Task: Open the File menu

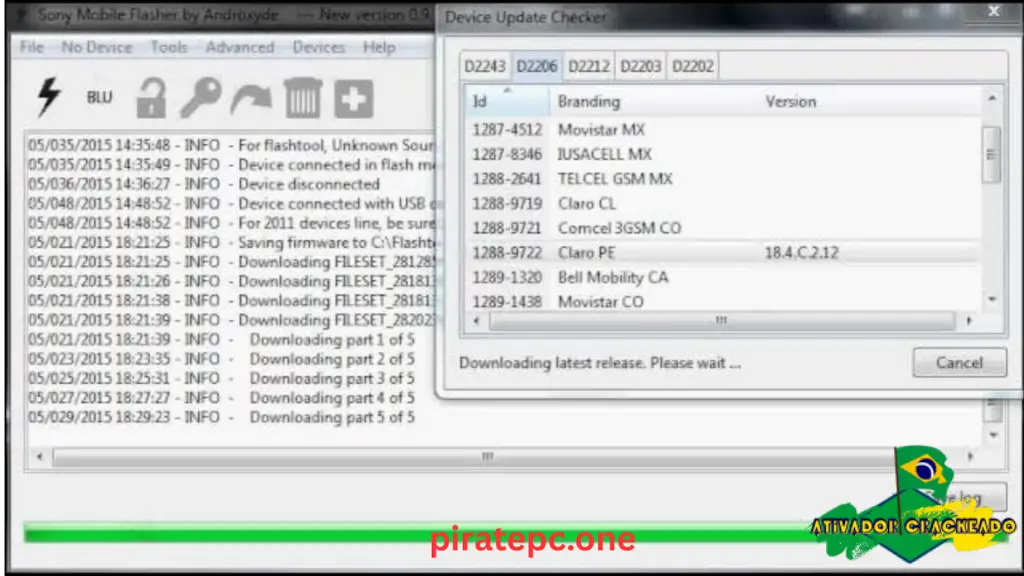Action: (31, 47)
